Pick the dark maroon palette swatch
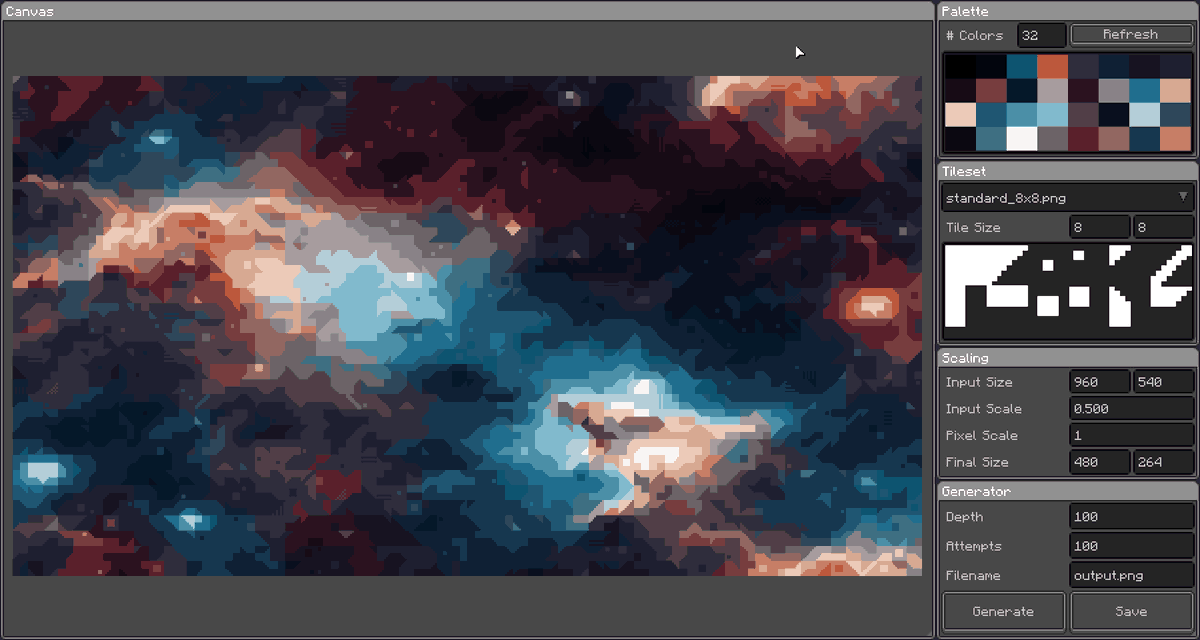 coord(1083,139)
